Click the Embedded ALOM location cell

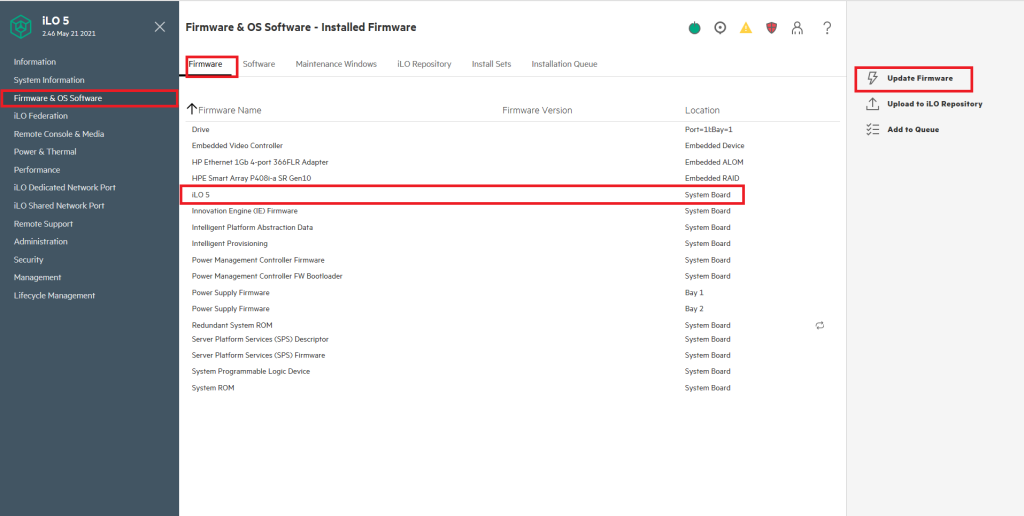coord(714,162)
